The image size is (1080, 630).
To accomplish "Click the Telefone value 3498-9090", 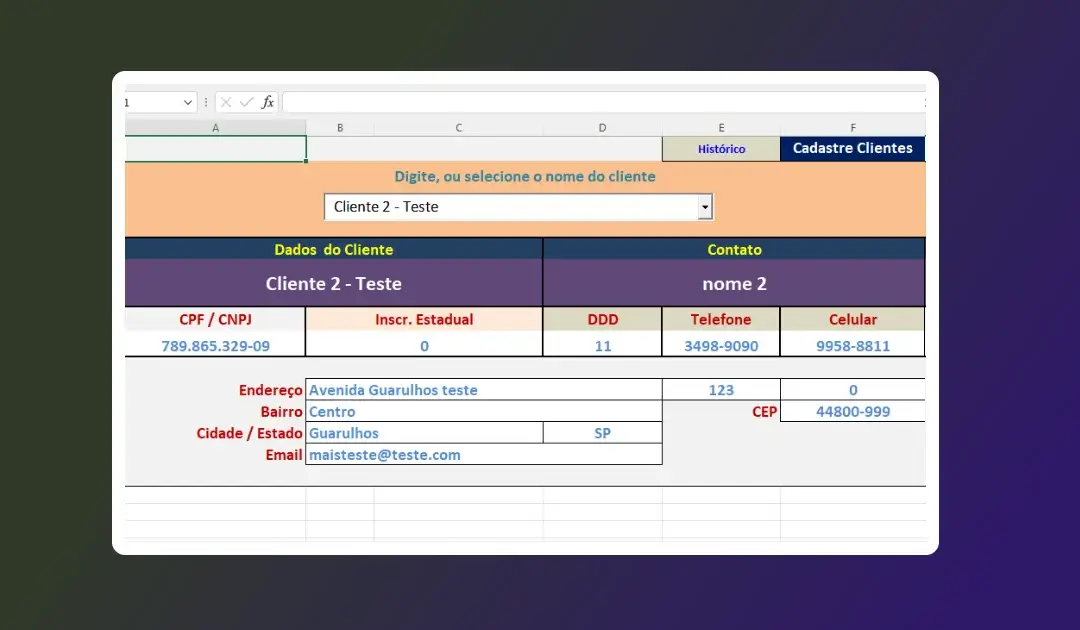I will pyautogui.click(x=721, y=346).
